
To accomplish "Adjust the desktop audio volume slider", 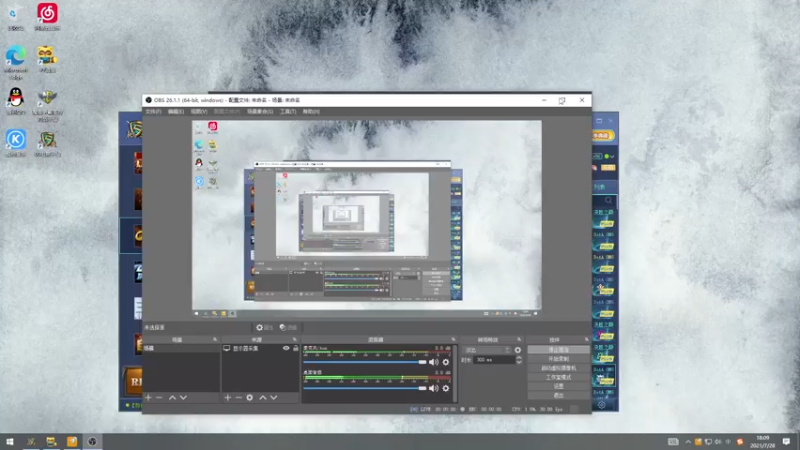I will (x=365, y=388).
